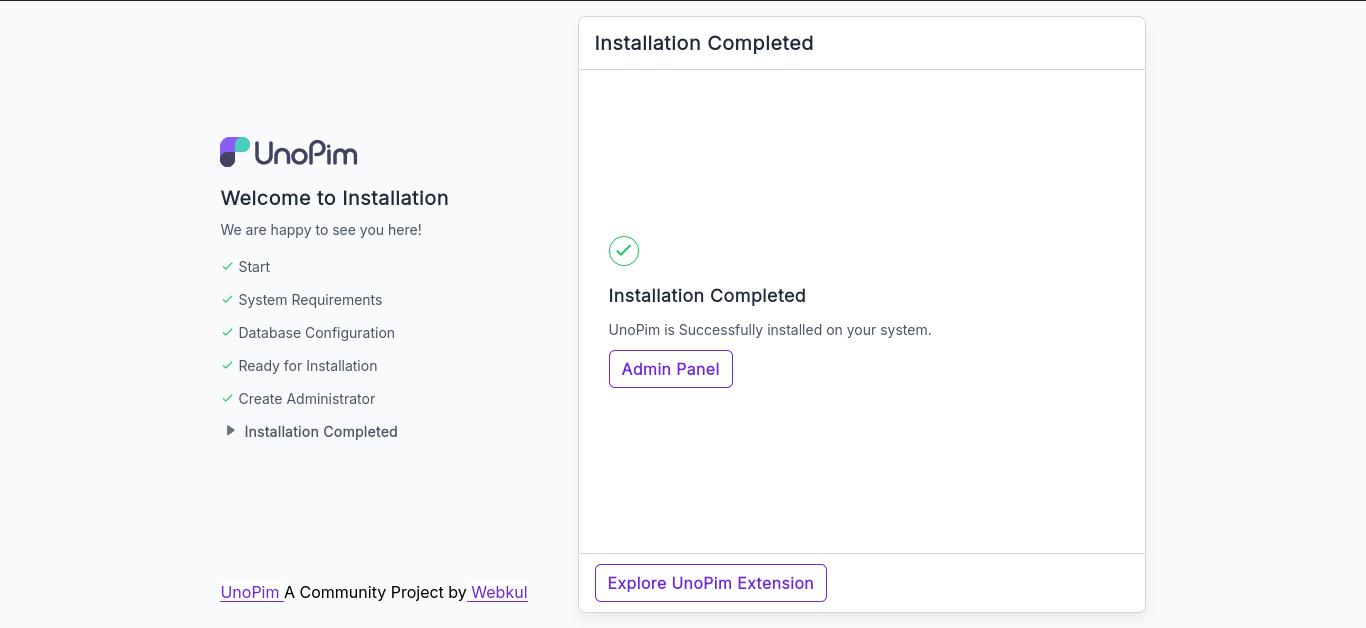This screenshot has height=628, width=1366.
Task: Click the checkmark beside Create Administrator
Action: click(227, 399)
